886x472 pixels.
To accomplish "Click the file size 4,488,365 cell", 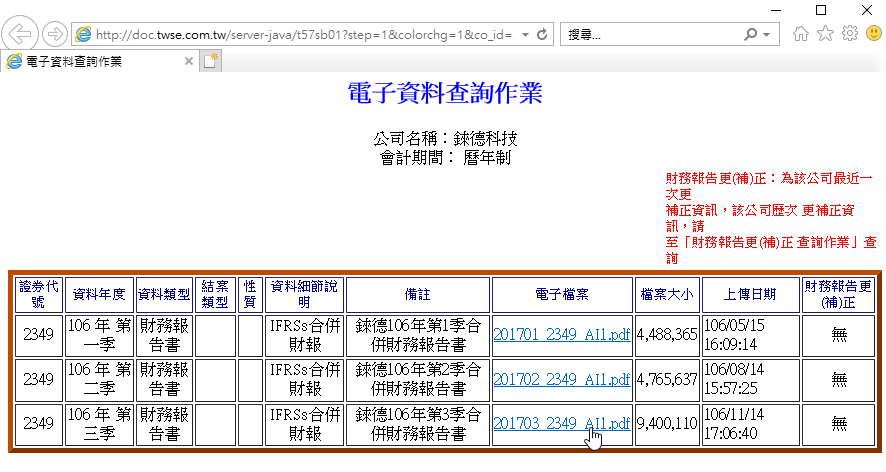I will pyautogui.click(x=667, y=335).
